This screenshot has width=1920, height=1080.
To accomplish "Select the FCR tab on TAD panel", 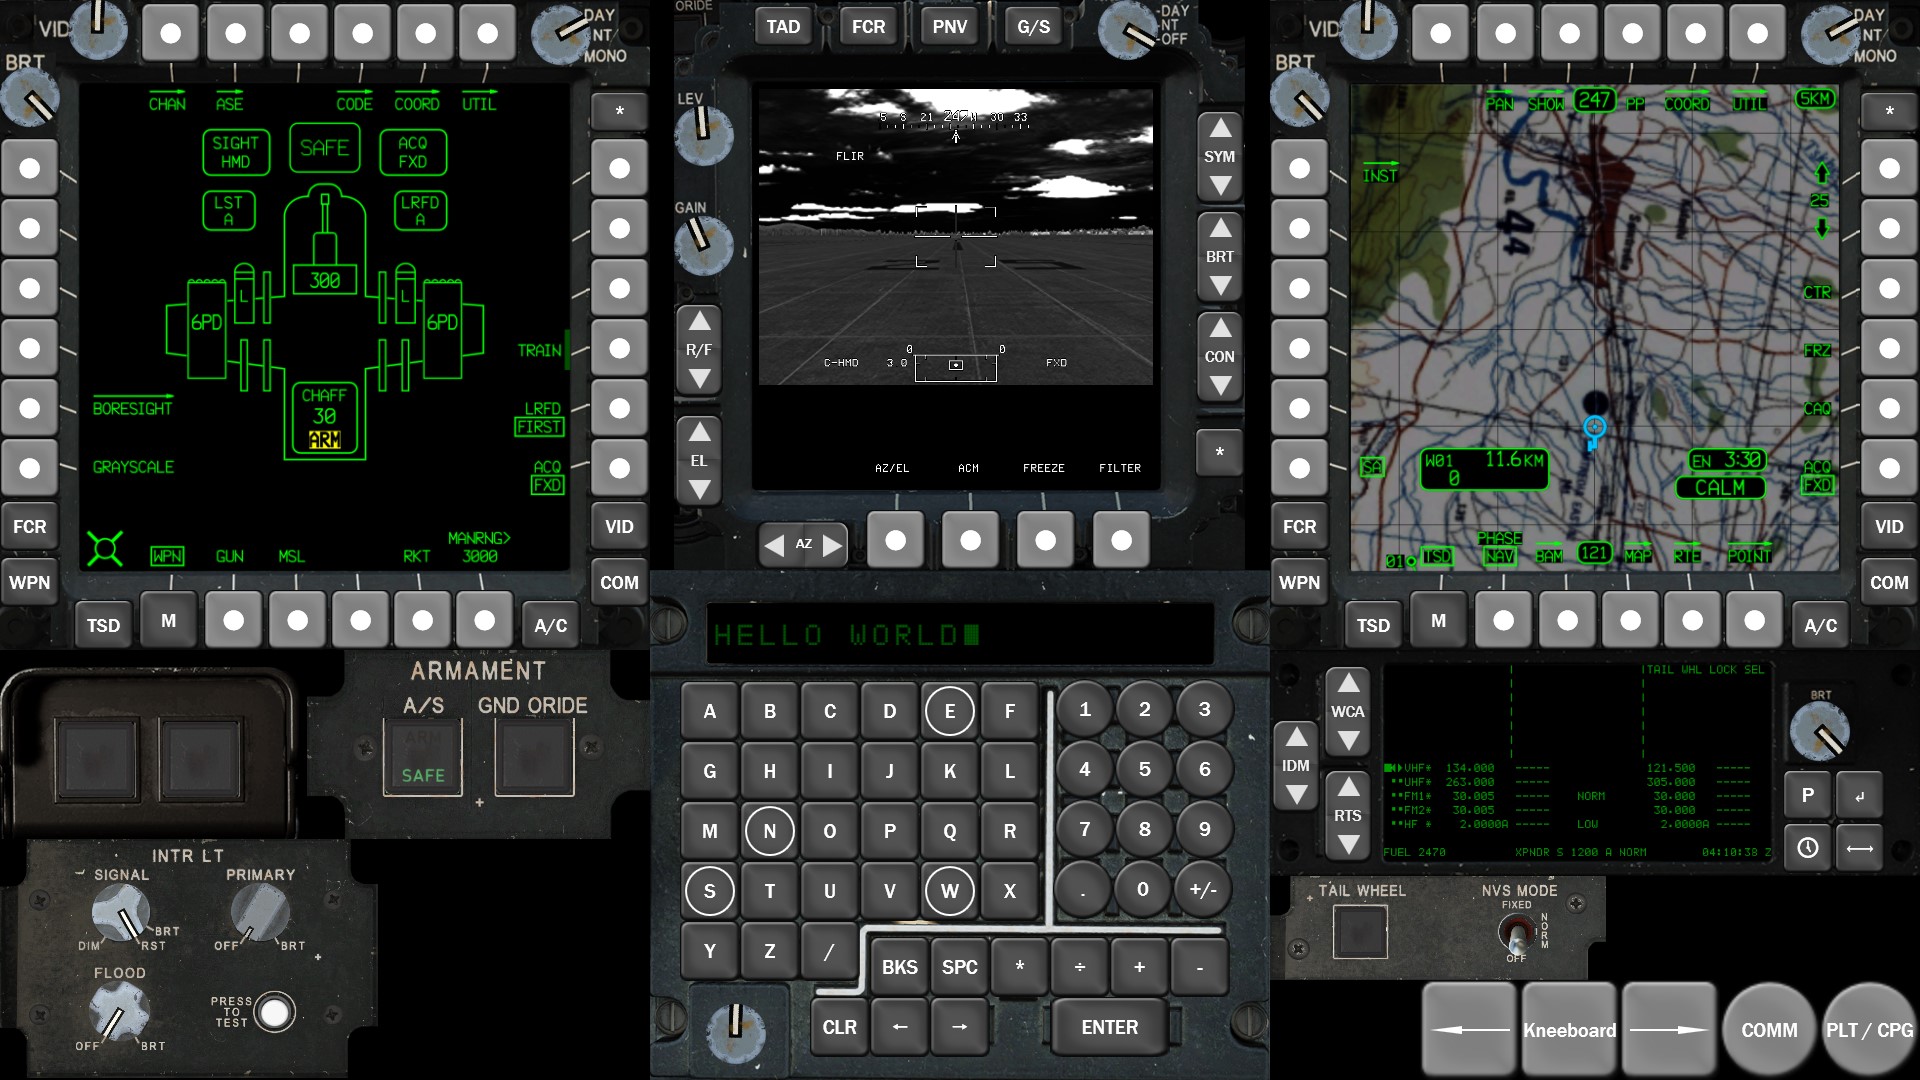I will [868, 27].
